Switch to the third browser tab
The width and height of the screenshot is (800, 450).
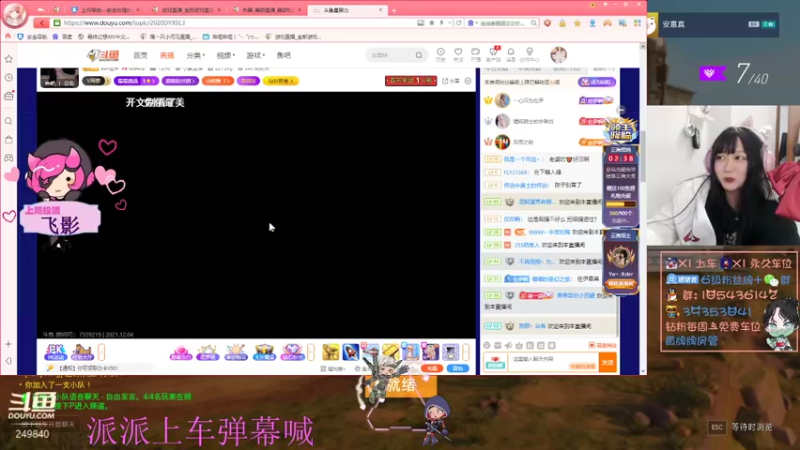point(267,10)
